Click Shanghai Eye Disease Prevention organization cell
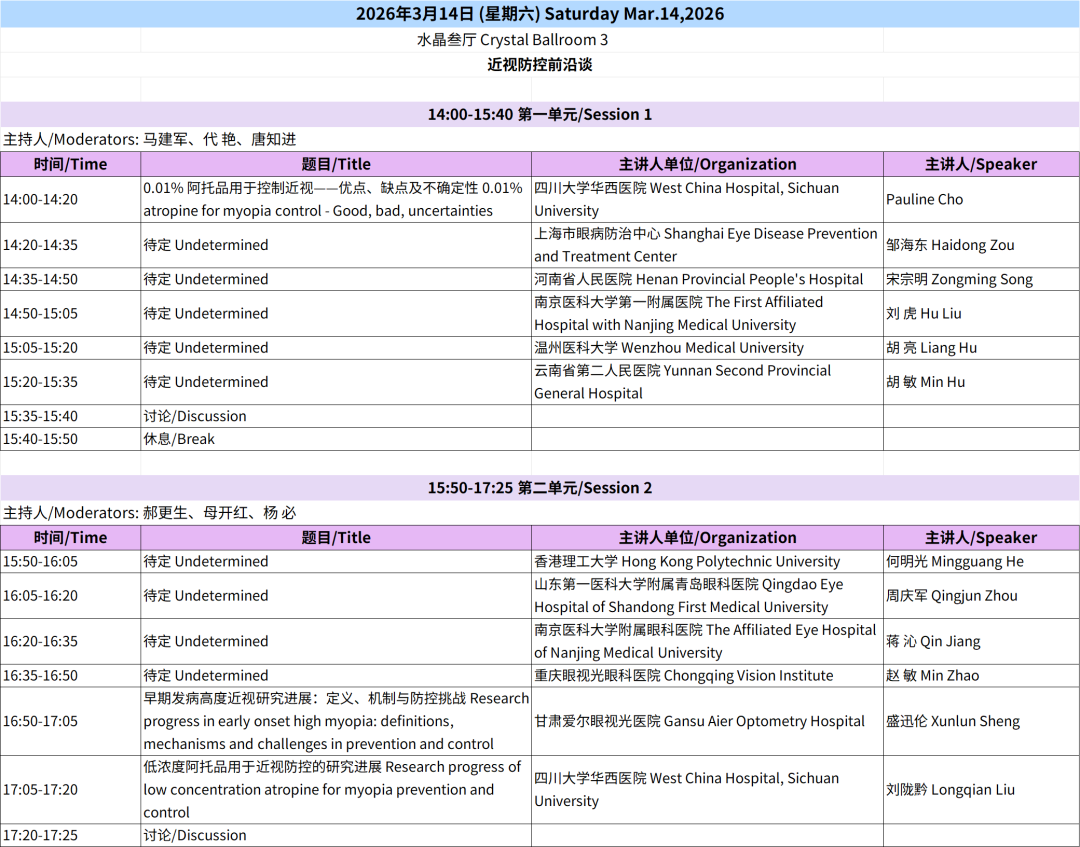 [706, 245]
